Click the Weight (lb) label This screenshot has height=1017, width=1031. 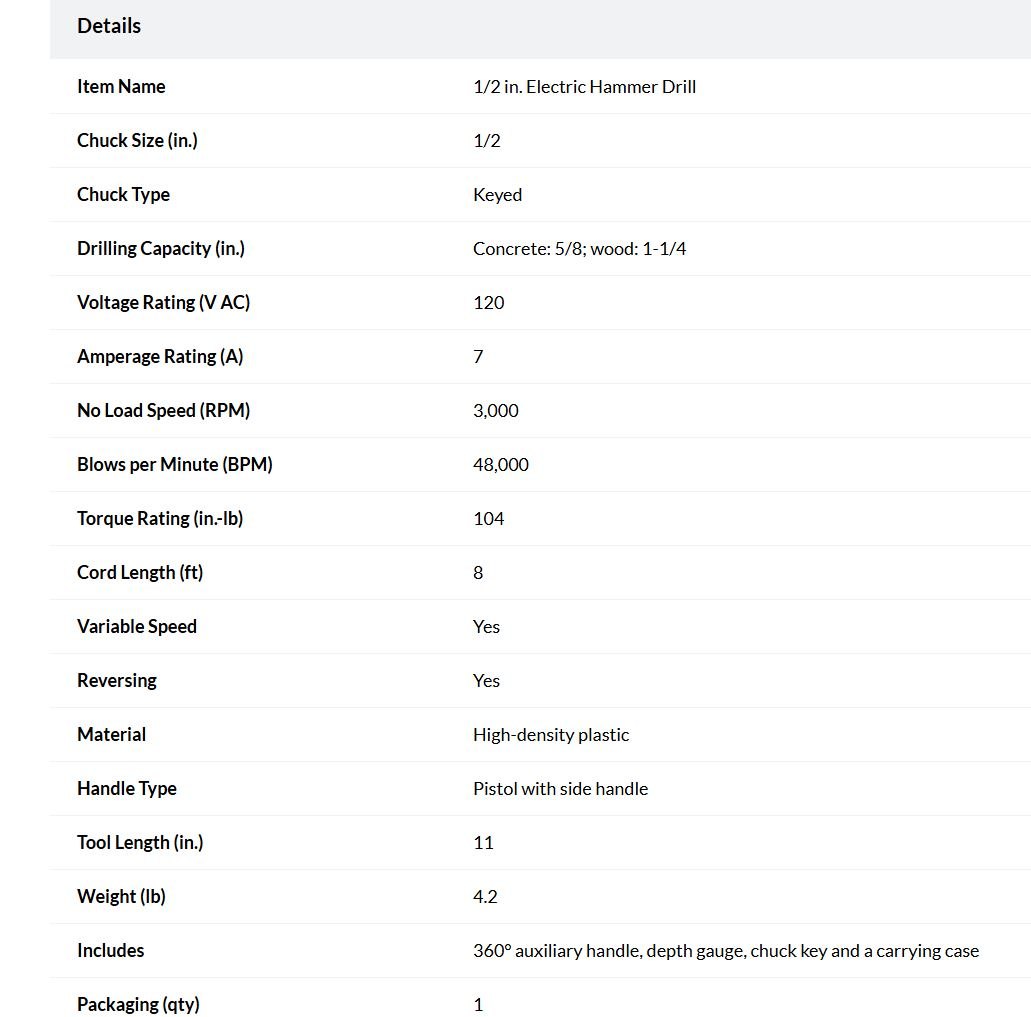[121, 896]
